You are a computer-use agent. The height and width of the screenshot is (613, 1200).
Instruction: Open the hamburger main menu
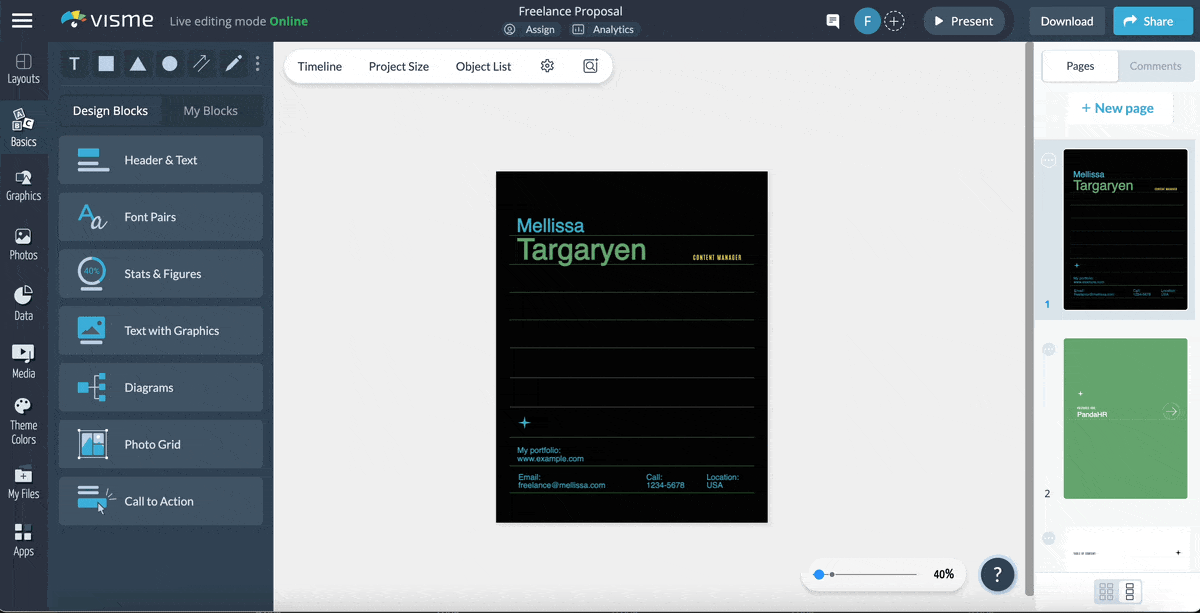(22, 21)
